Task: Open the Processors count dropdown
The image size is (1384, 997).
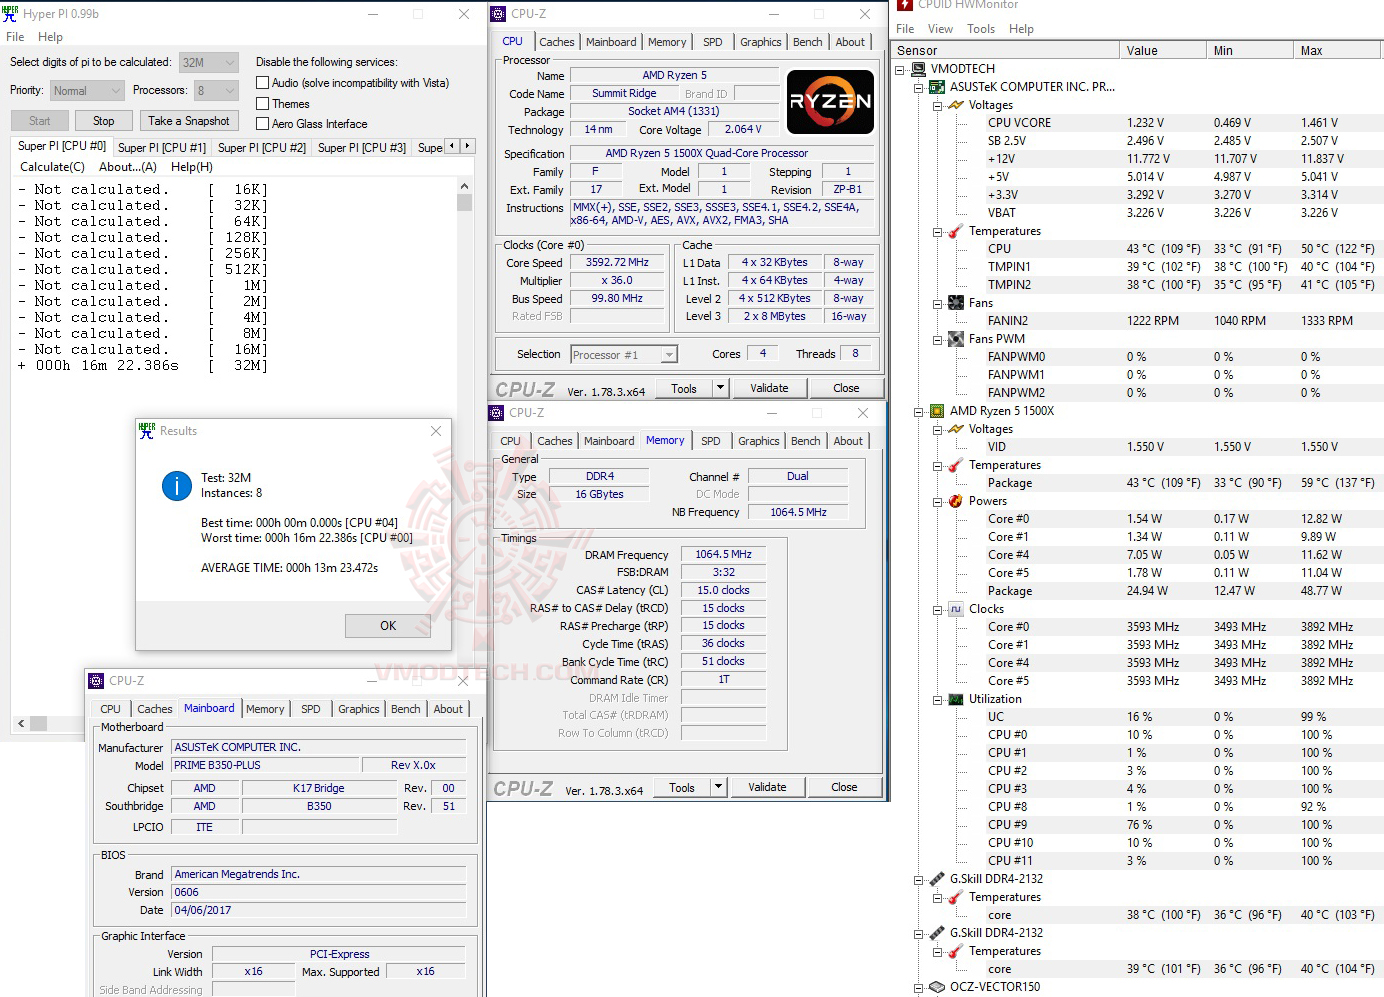Action: click(216, 90)
